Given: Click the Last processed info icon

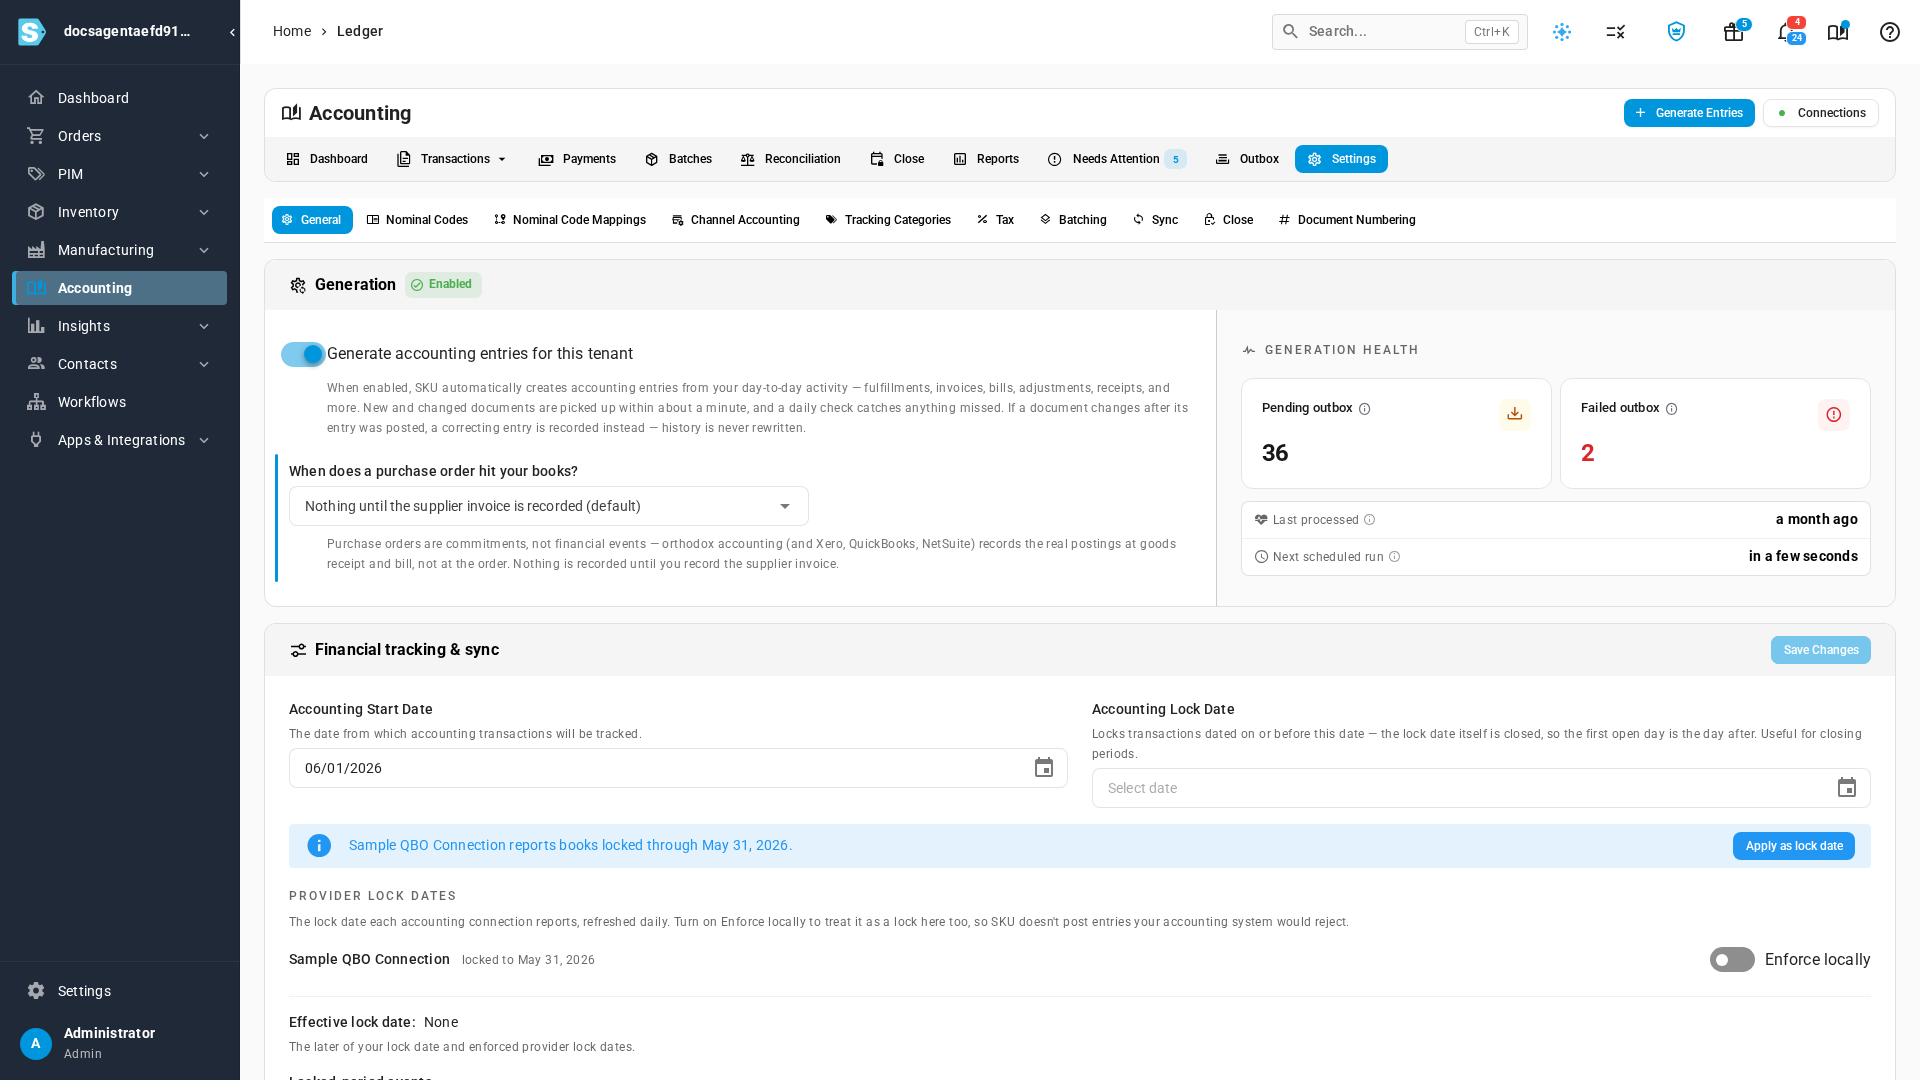Looking at the screenshot, I should pyautogui.click(x=1370, y=520).
